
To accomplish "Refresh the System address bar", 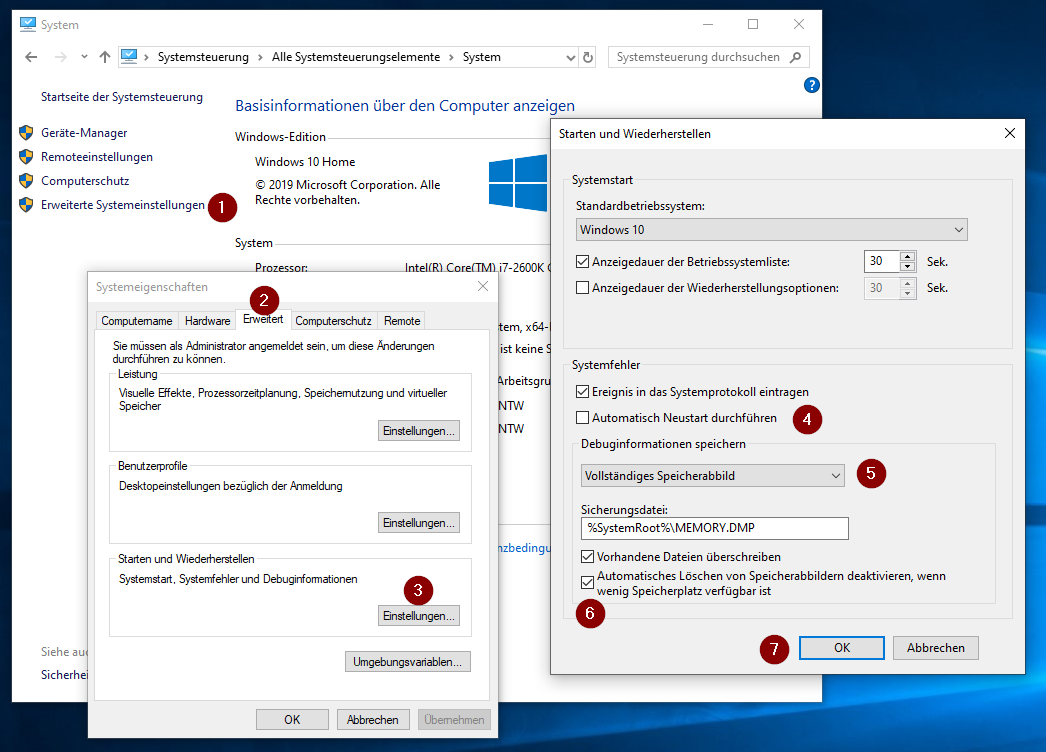I will point(588,57).
